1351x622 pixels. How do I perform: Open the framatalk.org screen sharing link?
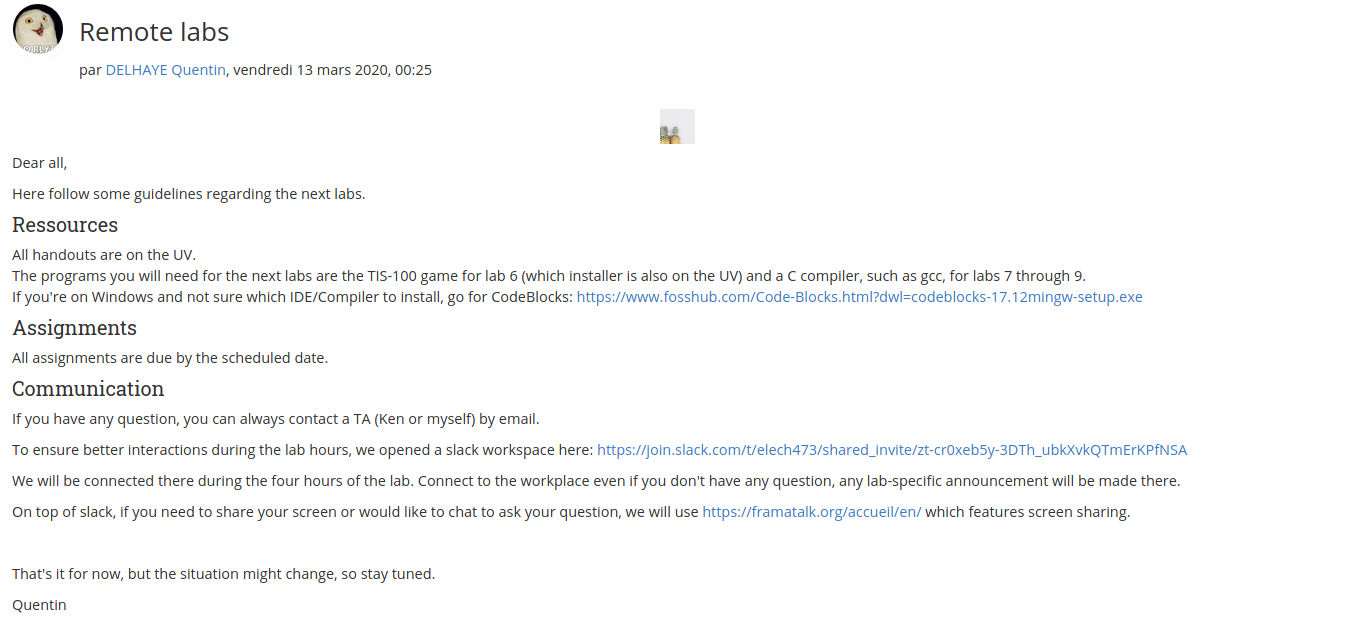pos(812,512)
